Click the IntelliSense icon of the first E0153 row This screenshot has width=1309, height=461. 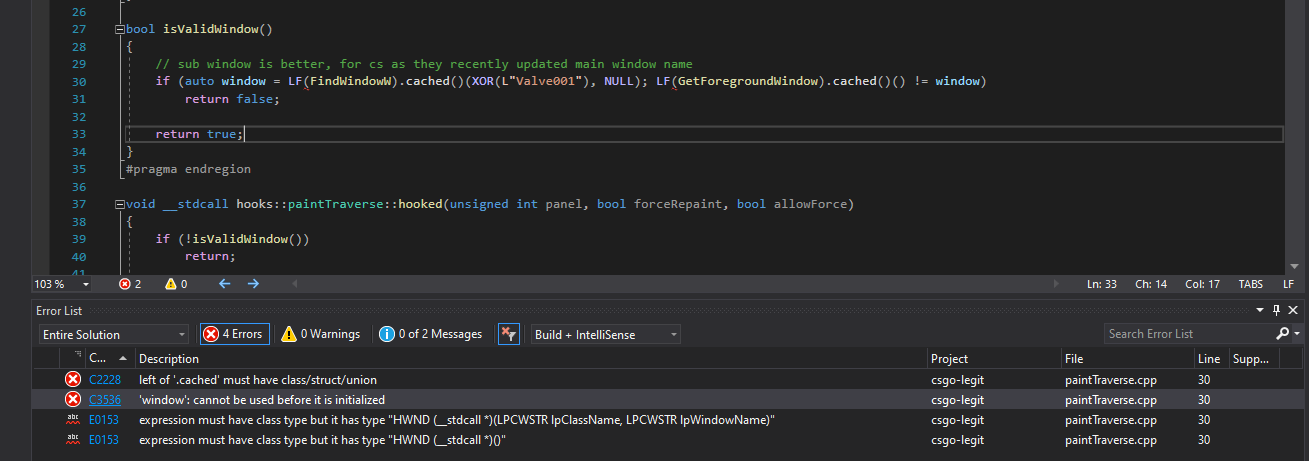click(x=73, y=420)
